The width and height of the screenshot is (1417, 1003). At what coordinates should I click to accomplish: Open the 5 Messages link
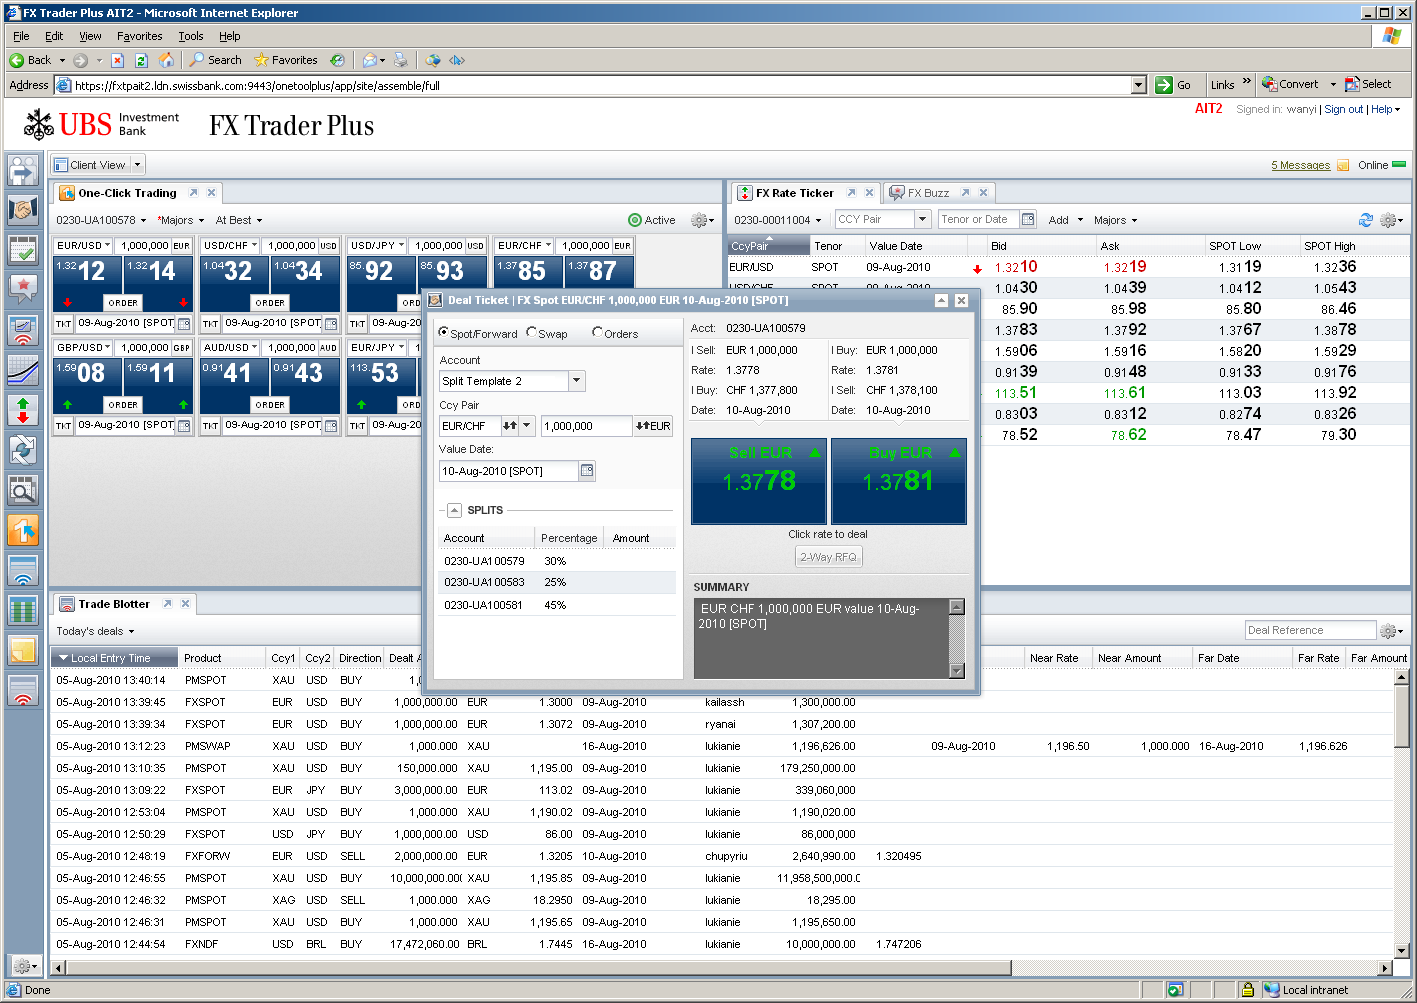[1300, 166]
